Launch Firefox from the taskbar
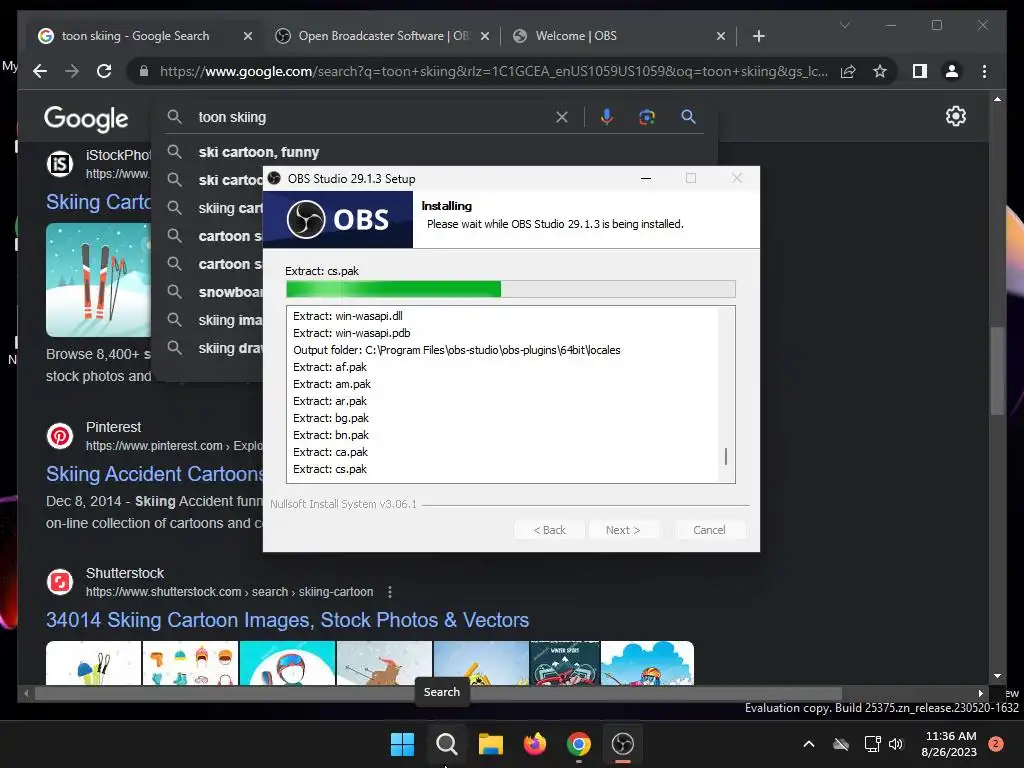The image size is (1024, 768). tap(535, 744)
